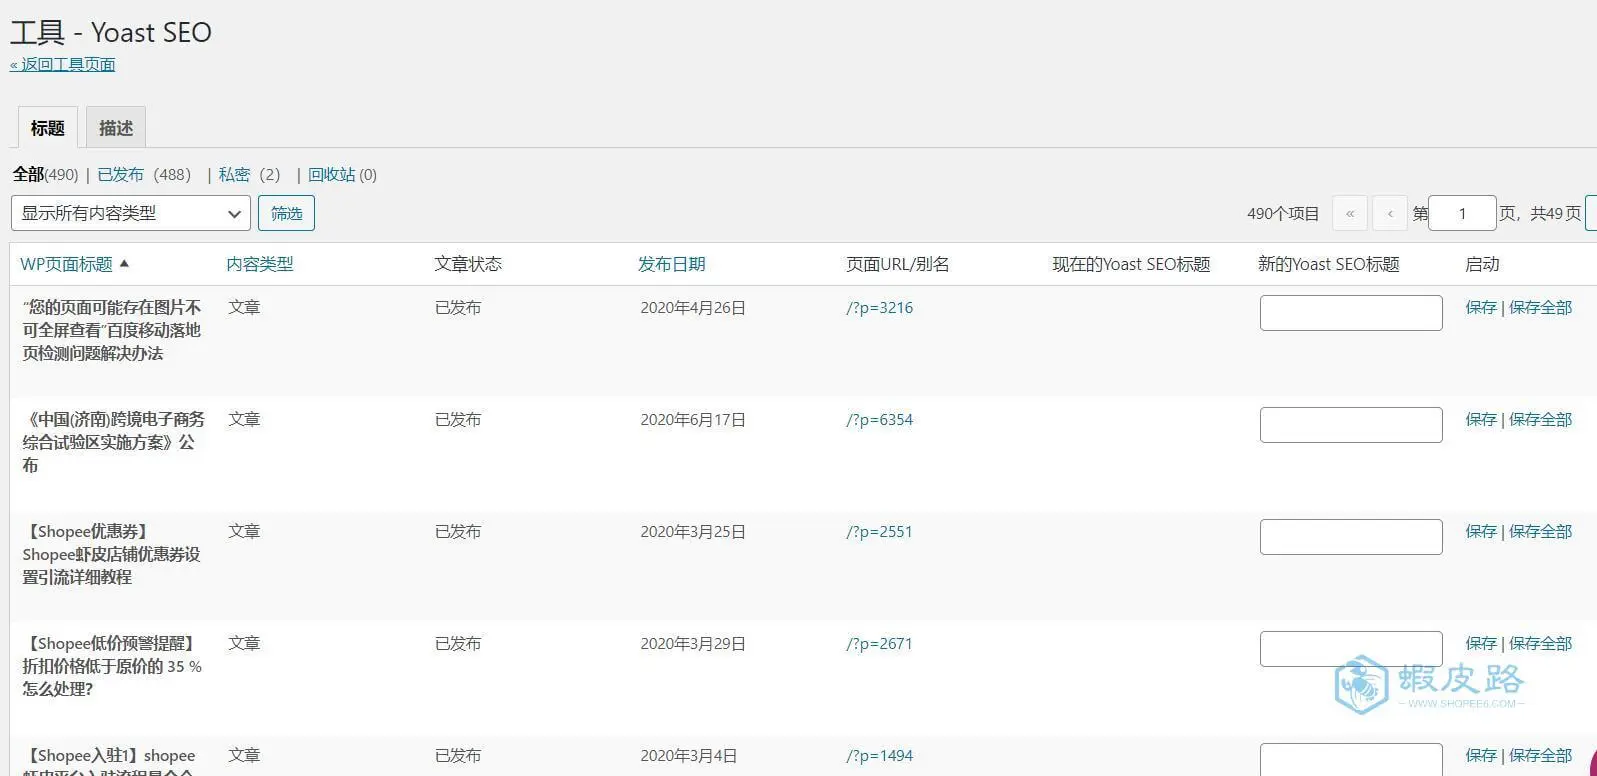Click 保存全部 in the /?p=2551 row
This screenshot has width=1597, height=776.
[1540, 532]
